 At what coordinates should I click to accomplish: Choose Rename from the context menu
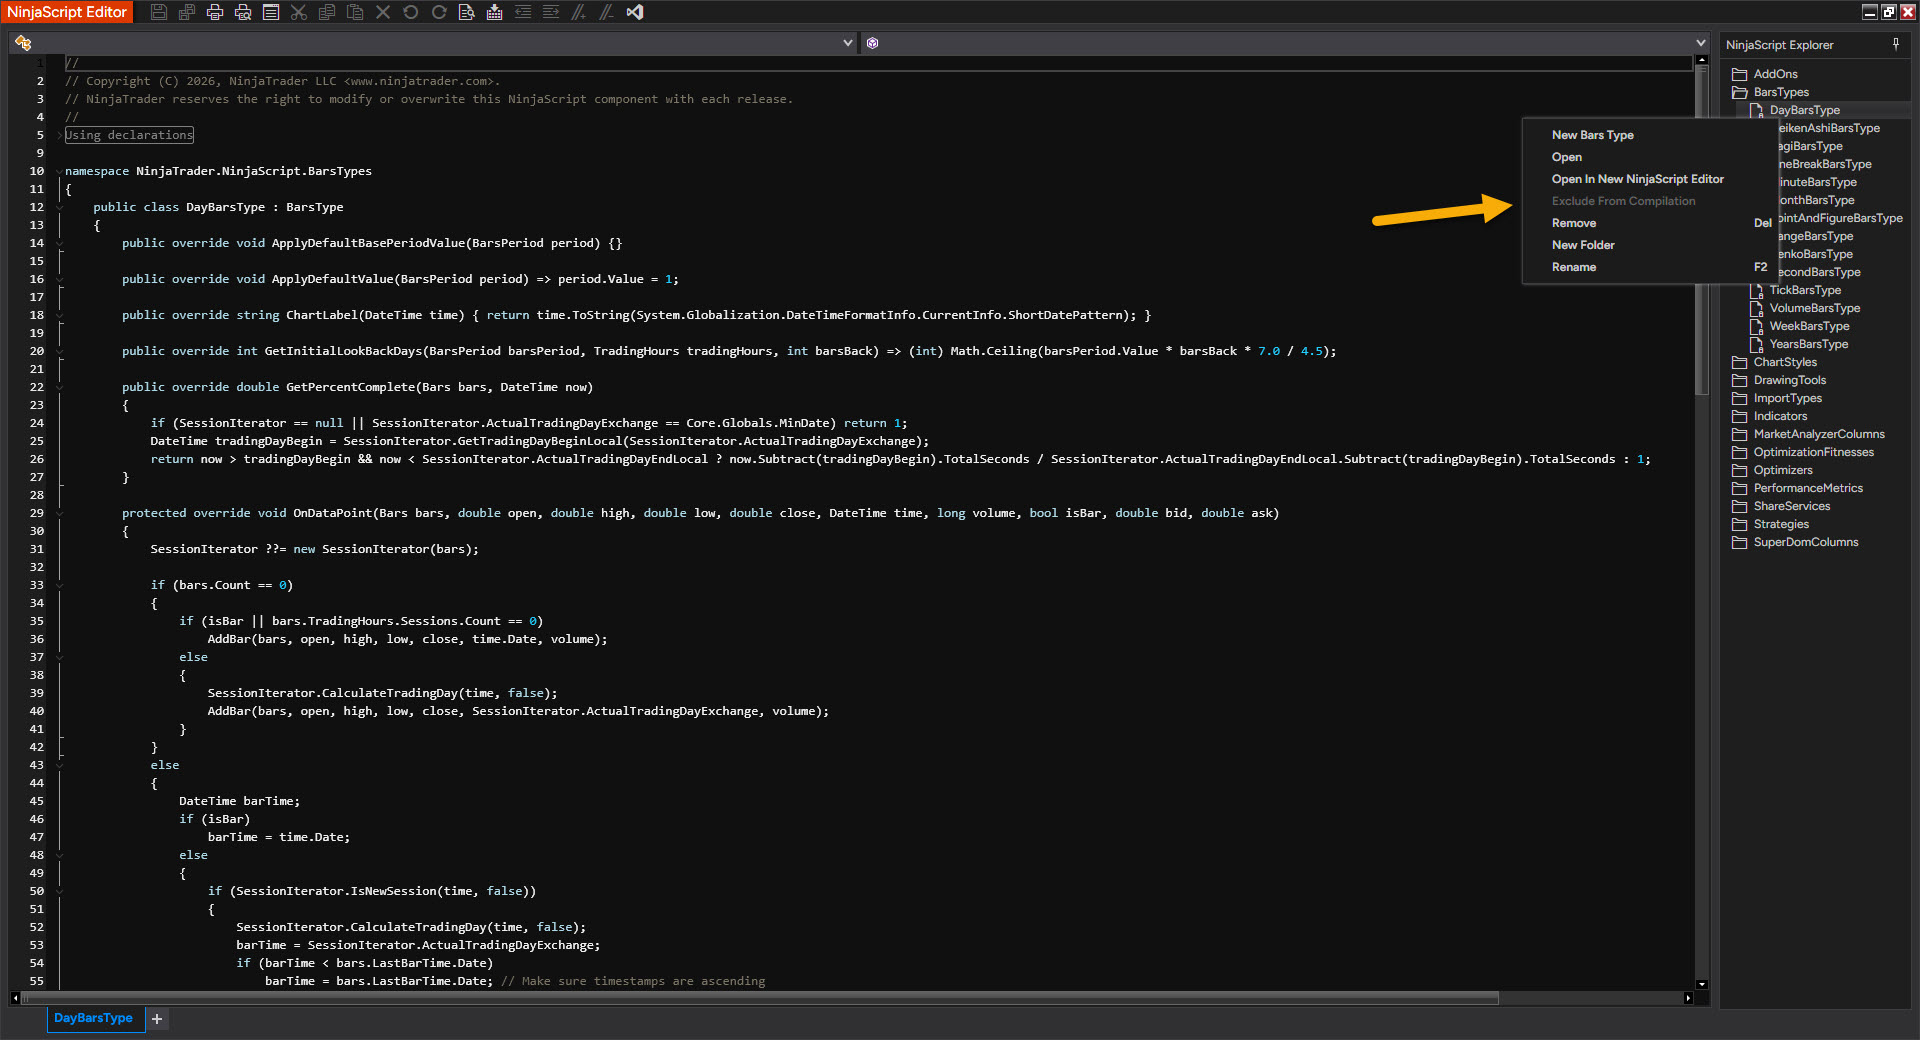tap(1648, 267)
